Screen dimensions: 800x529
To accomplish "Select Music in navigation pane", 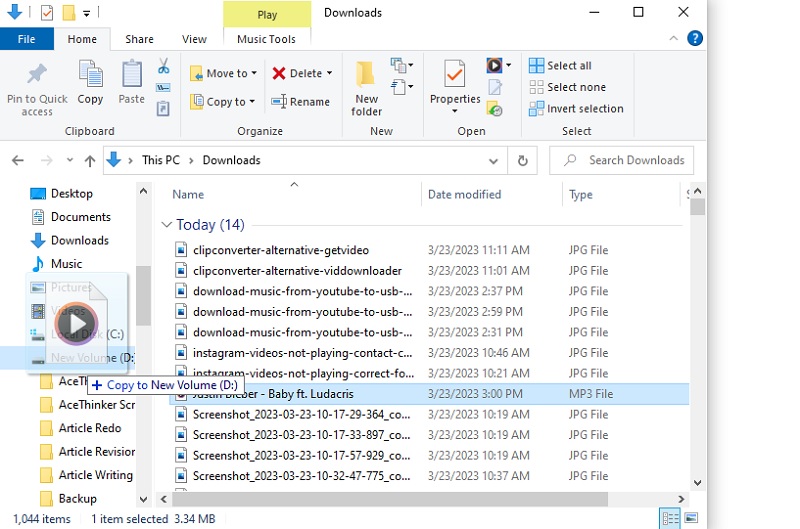I will pyautogui.click(x=56, y=264).
